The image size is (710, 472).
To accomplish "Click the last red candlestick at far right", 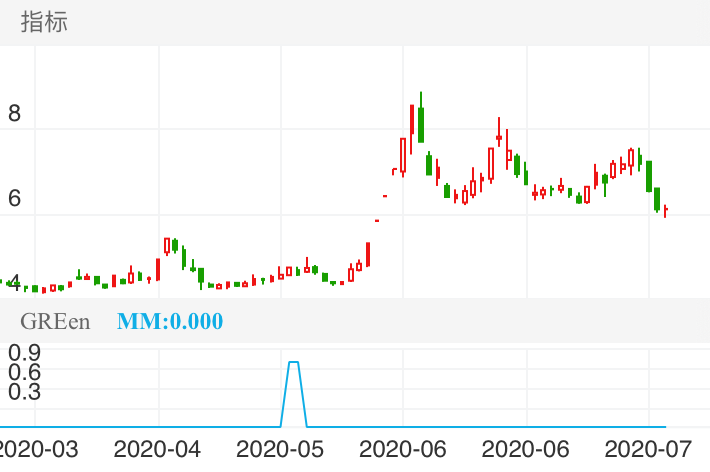I will 665,210.
